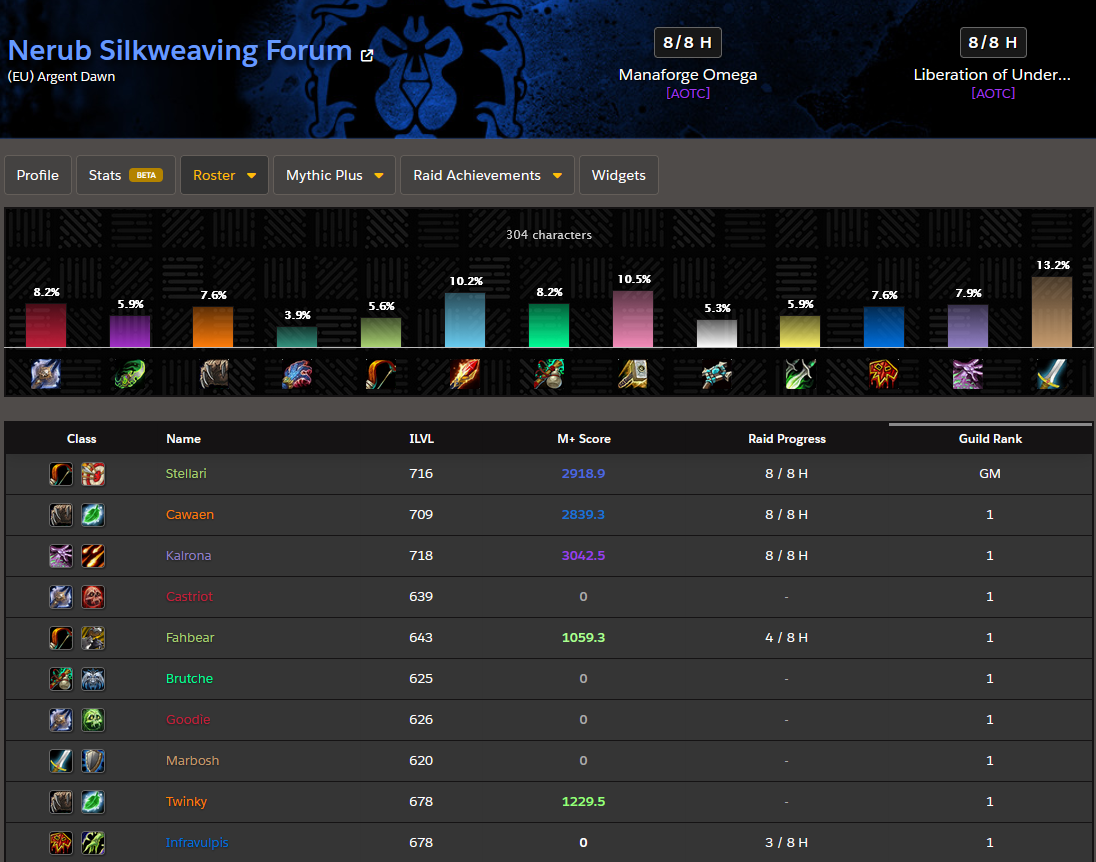Click the Paladin class icon in chart

click(633, 374)
